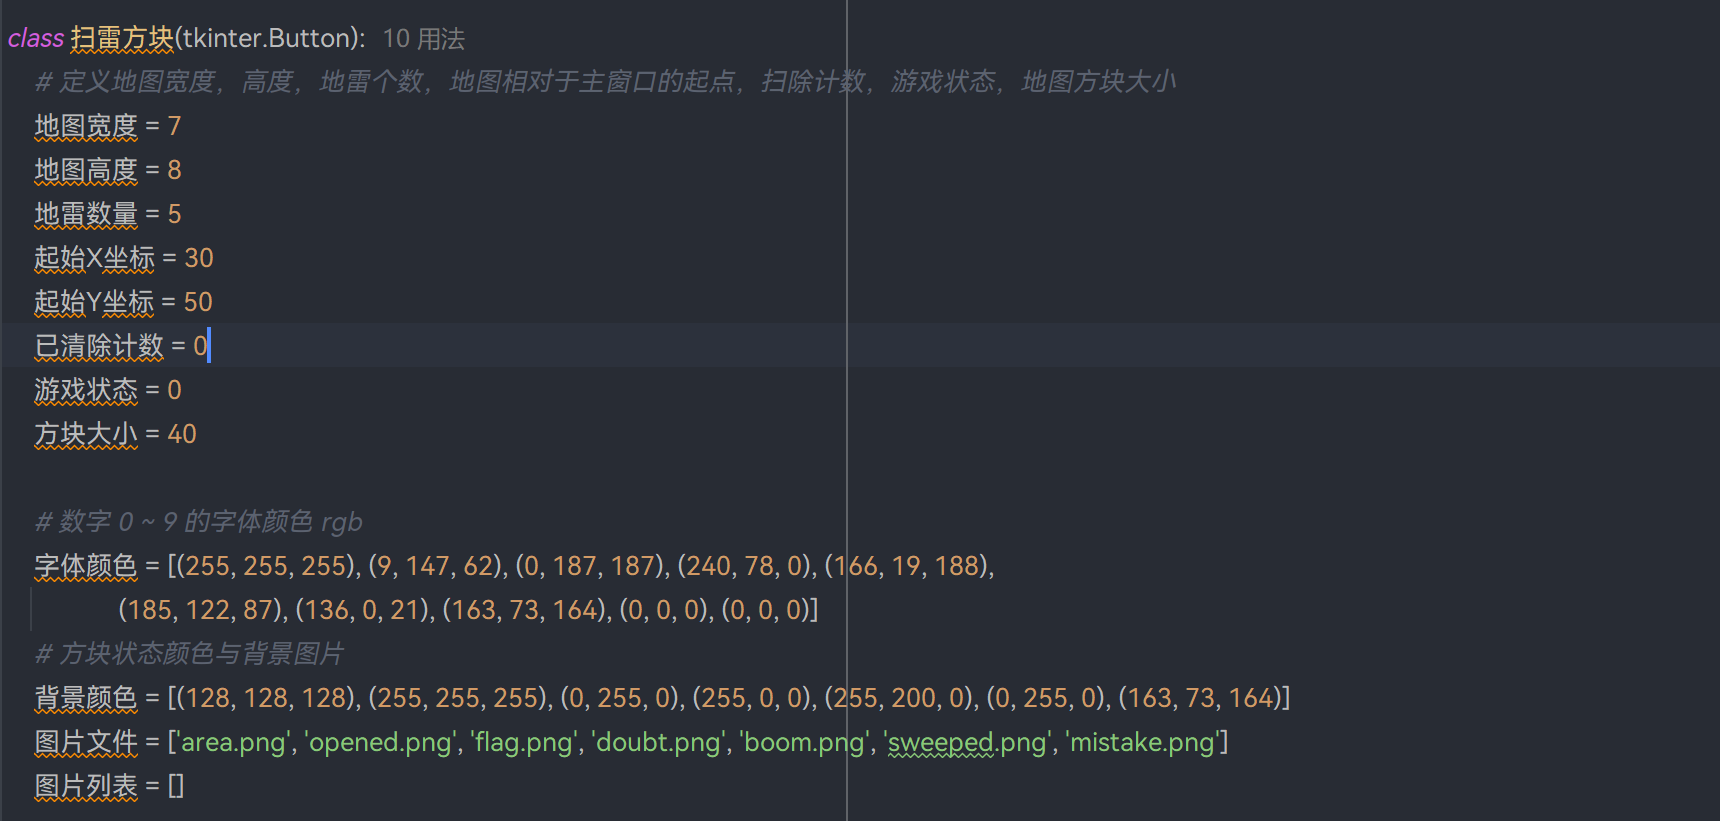This screenshot has width=1720, height=821.
Task: Click the value 40 of 方块大小
Action: [x=182, y=434]
